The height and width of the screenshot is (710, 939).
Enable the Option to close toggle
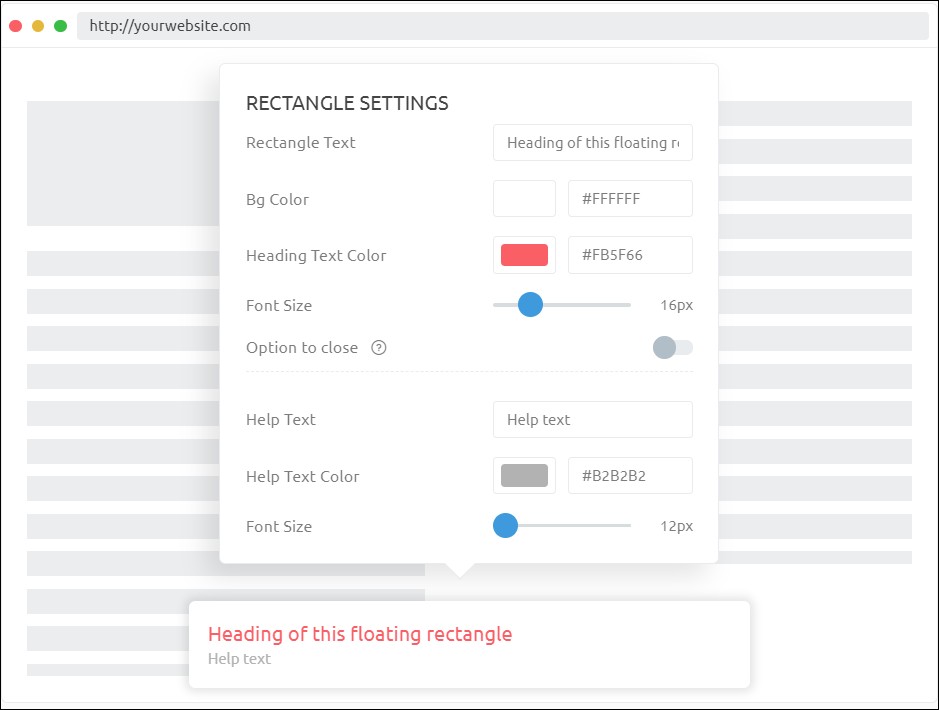[x=672, y=347]
